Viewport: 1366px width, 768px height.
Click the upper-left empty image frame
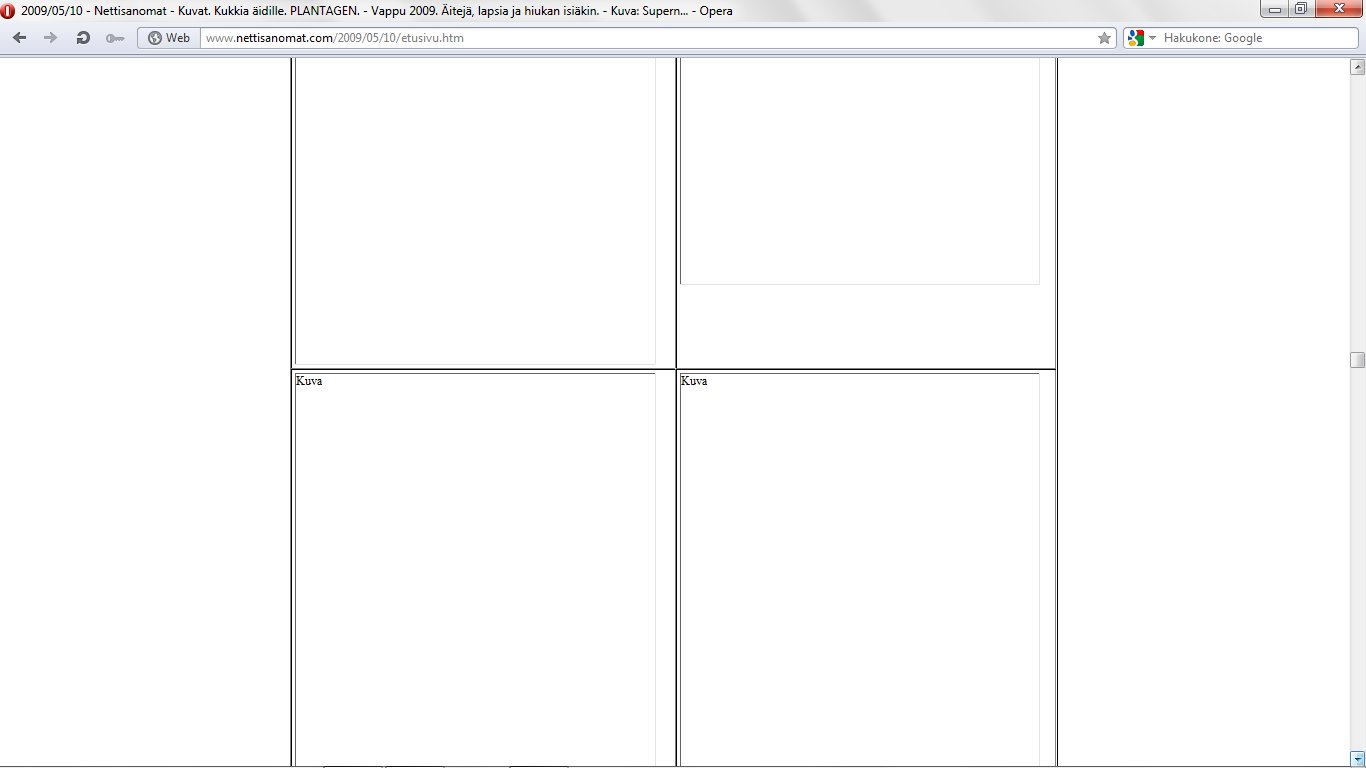pyautogui.click(x=475, y=210)
